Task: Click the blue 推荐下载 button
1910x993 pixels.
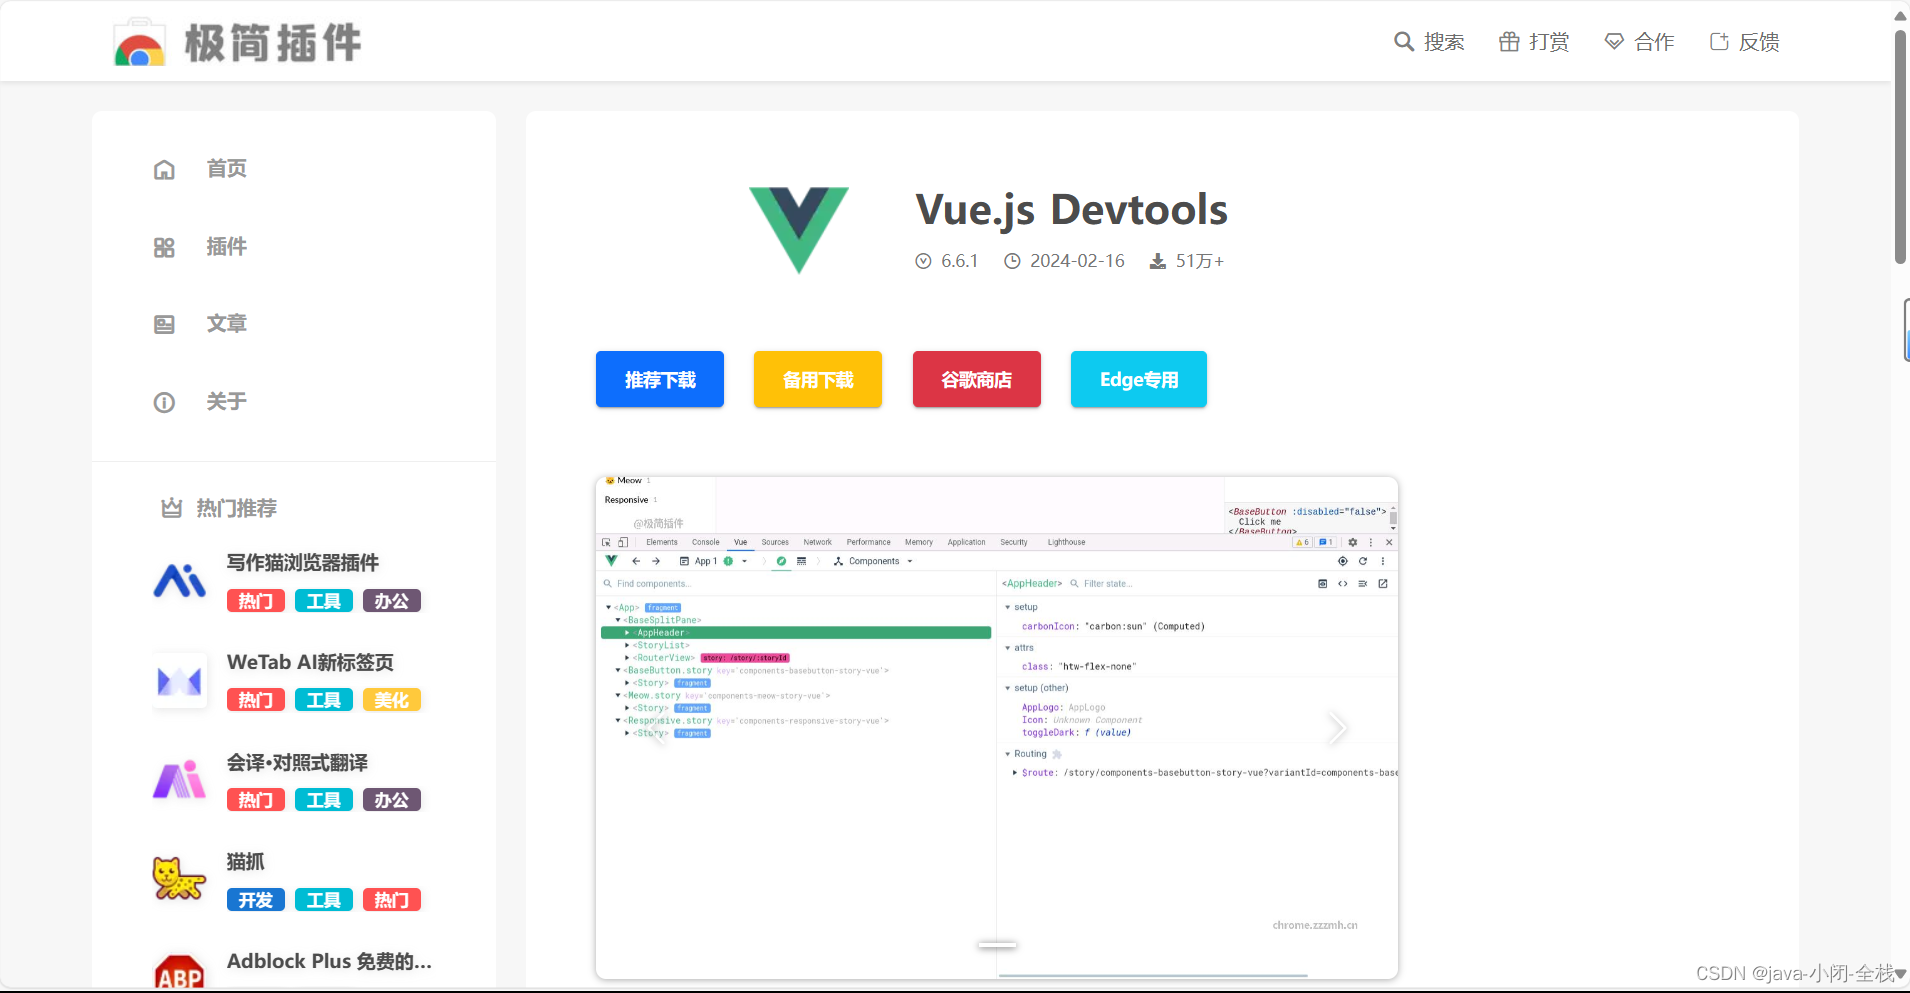Action: (x=660, y=379)
